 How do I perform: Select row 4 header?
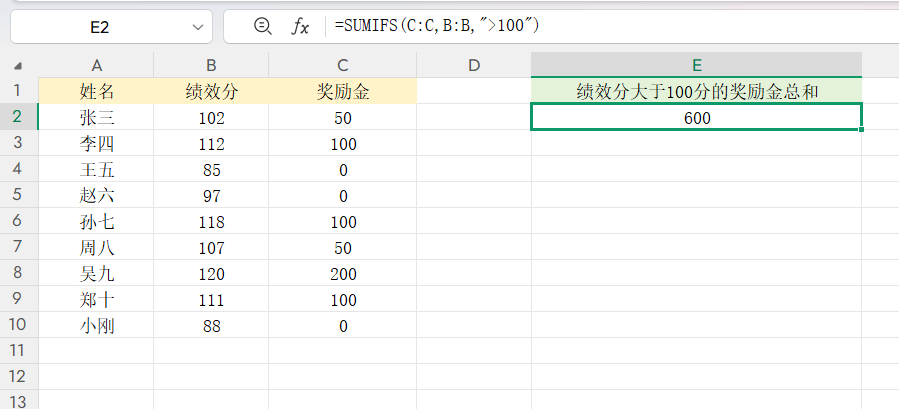(19, 169)
